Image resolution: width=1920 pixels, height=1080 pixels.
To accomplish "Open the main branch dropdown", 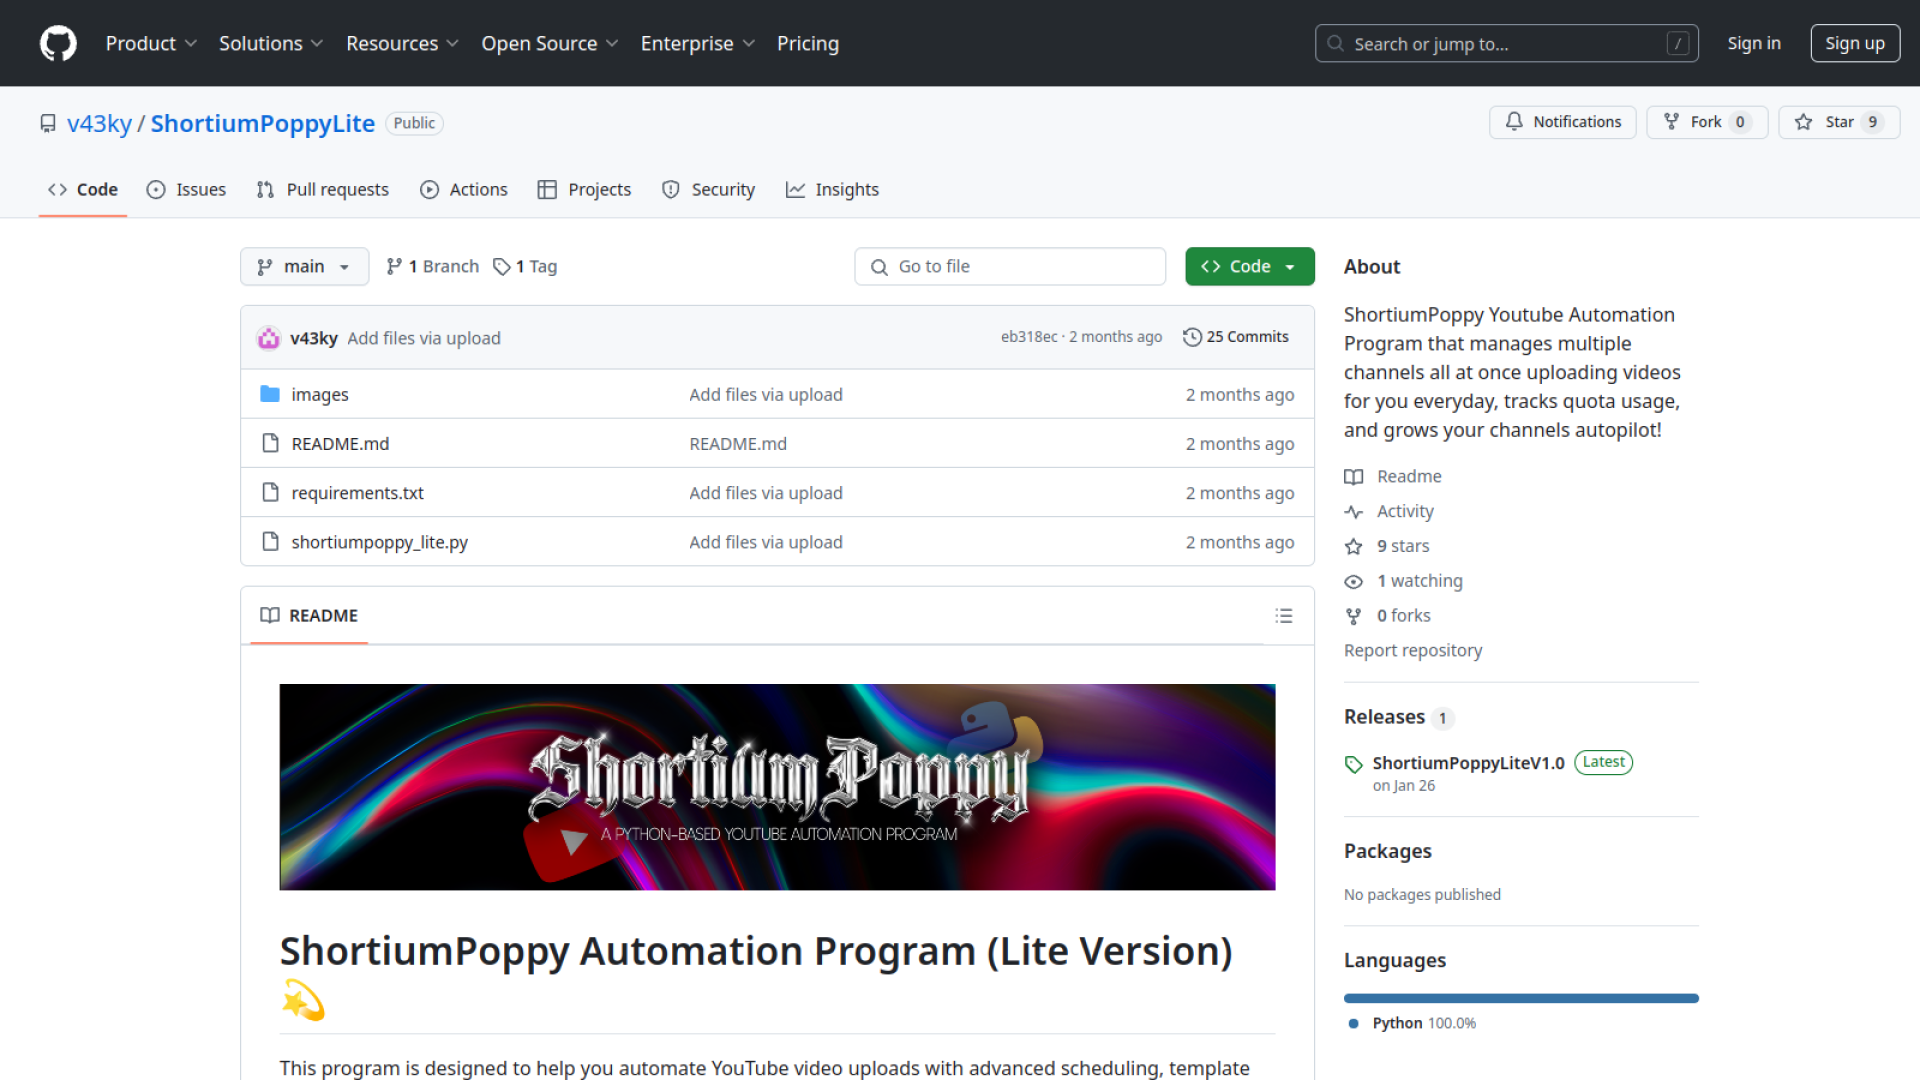I will click(304, 267).
